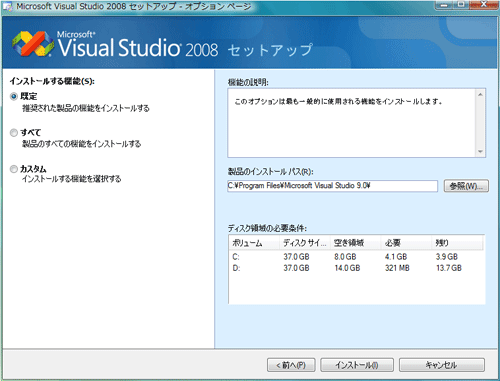Select the 既定 (default) install option
The width and height of the screenshot is (500, 381).
click(x=14, y=97)
